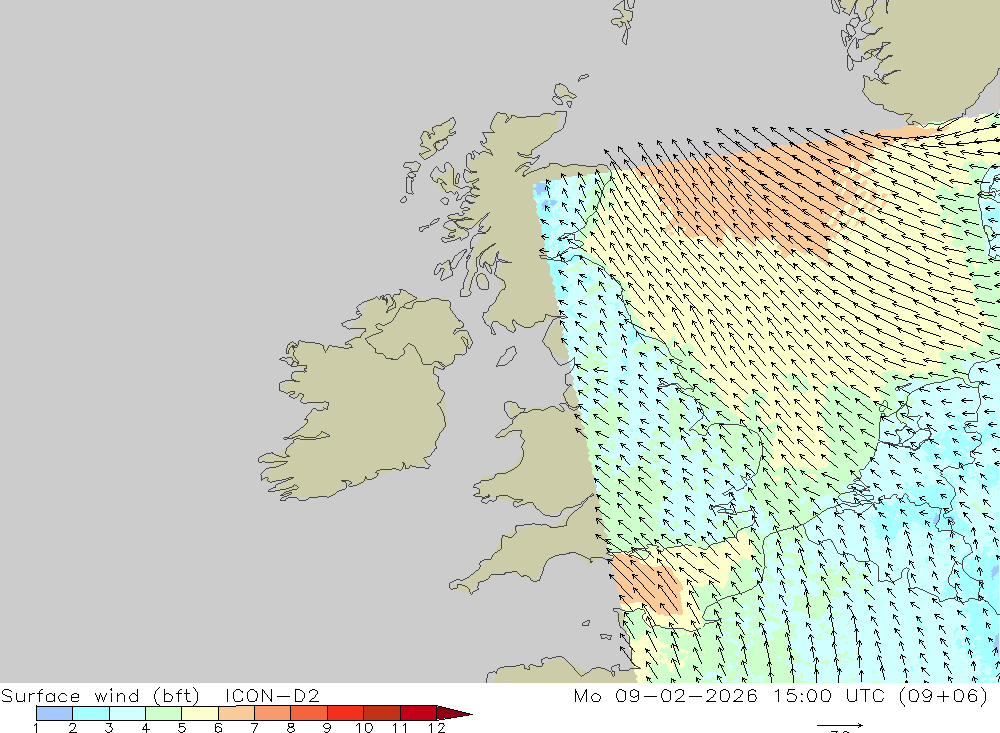Click the pale yellow 5–6 bft legend swatch
This screenshot has width=1000, height=733.
tap(200, 713)
